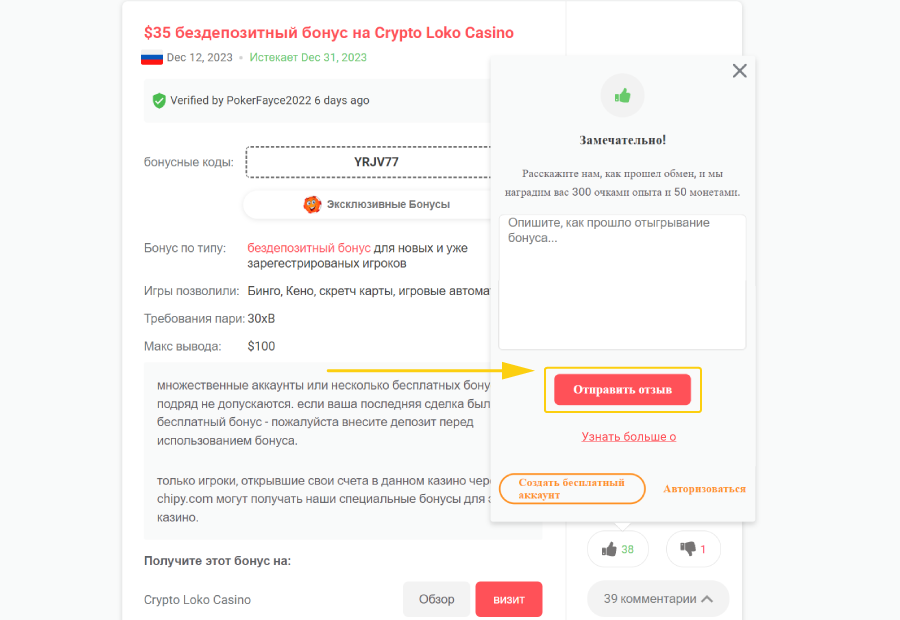Type in the review text area
This screenshot has height=620, width=900.
point(622,282)
